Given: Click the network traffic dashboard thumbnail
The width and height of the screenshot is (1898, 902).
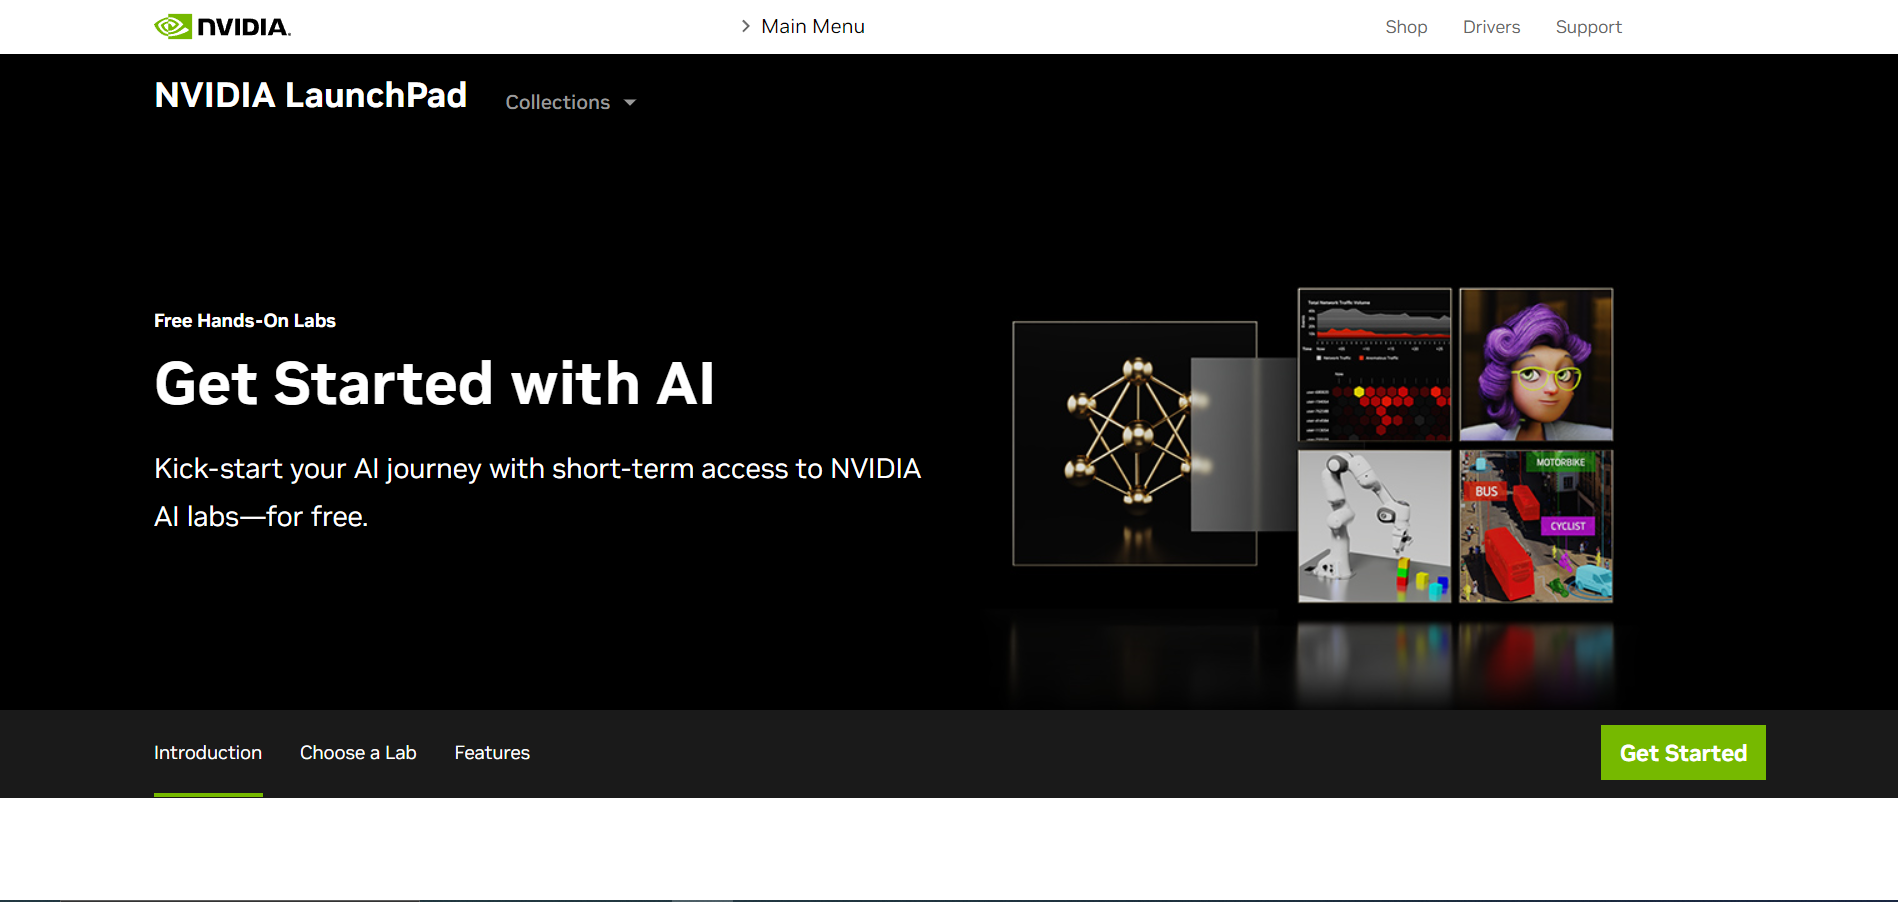Looking at the screenshot, I should point(1373,364).
